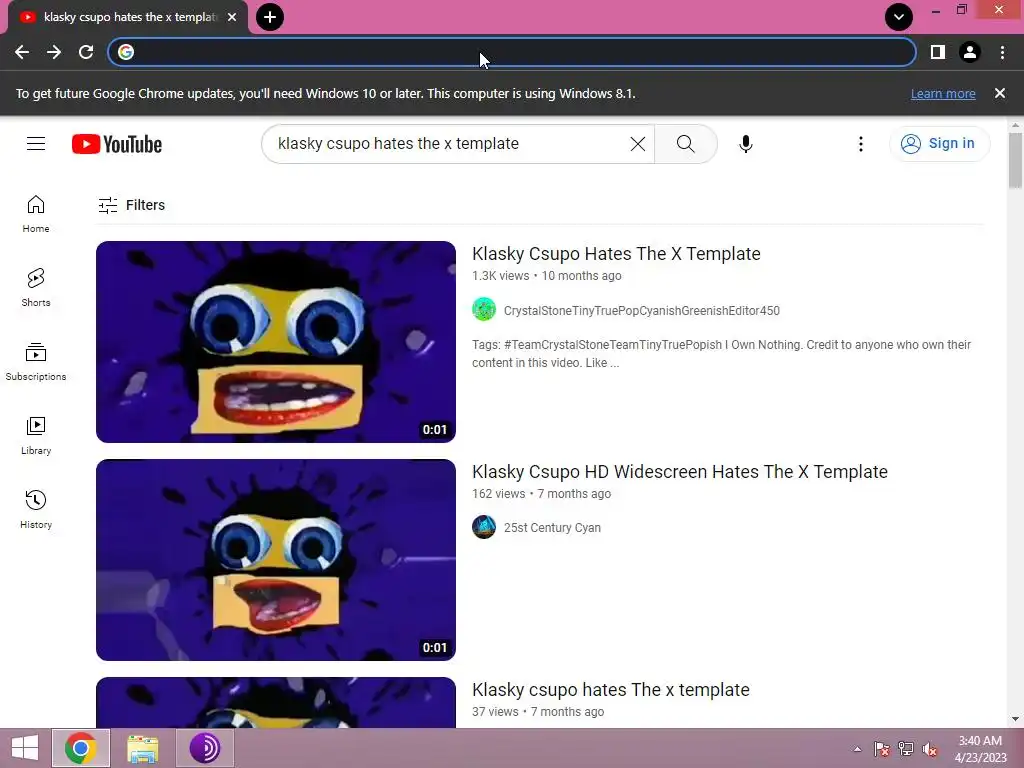Visit the 25st Century Cyan channel
This screenshot has width=1024, height=768.
tap(552, 528)
